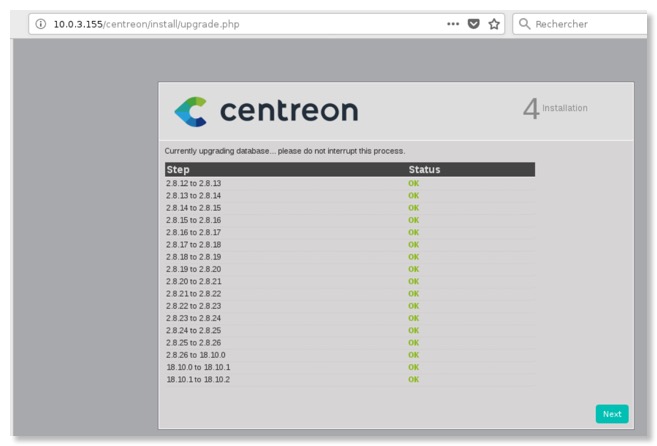Click the step 4 Installation indicator
Viewport: 657px width, 446px height.
click(555, 109)
